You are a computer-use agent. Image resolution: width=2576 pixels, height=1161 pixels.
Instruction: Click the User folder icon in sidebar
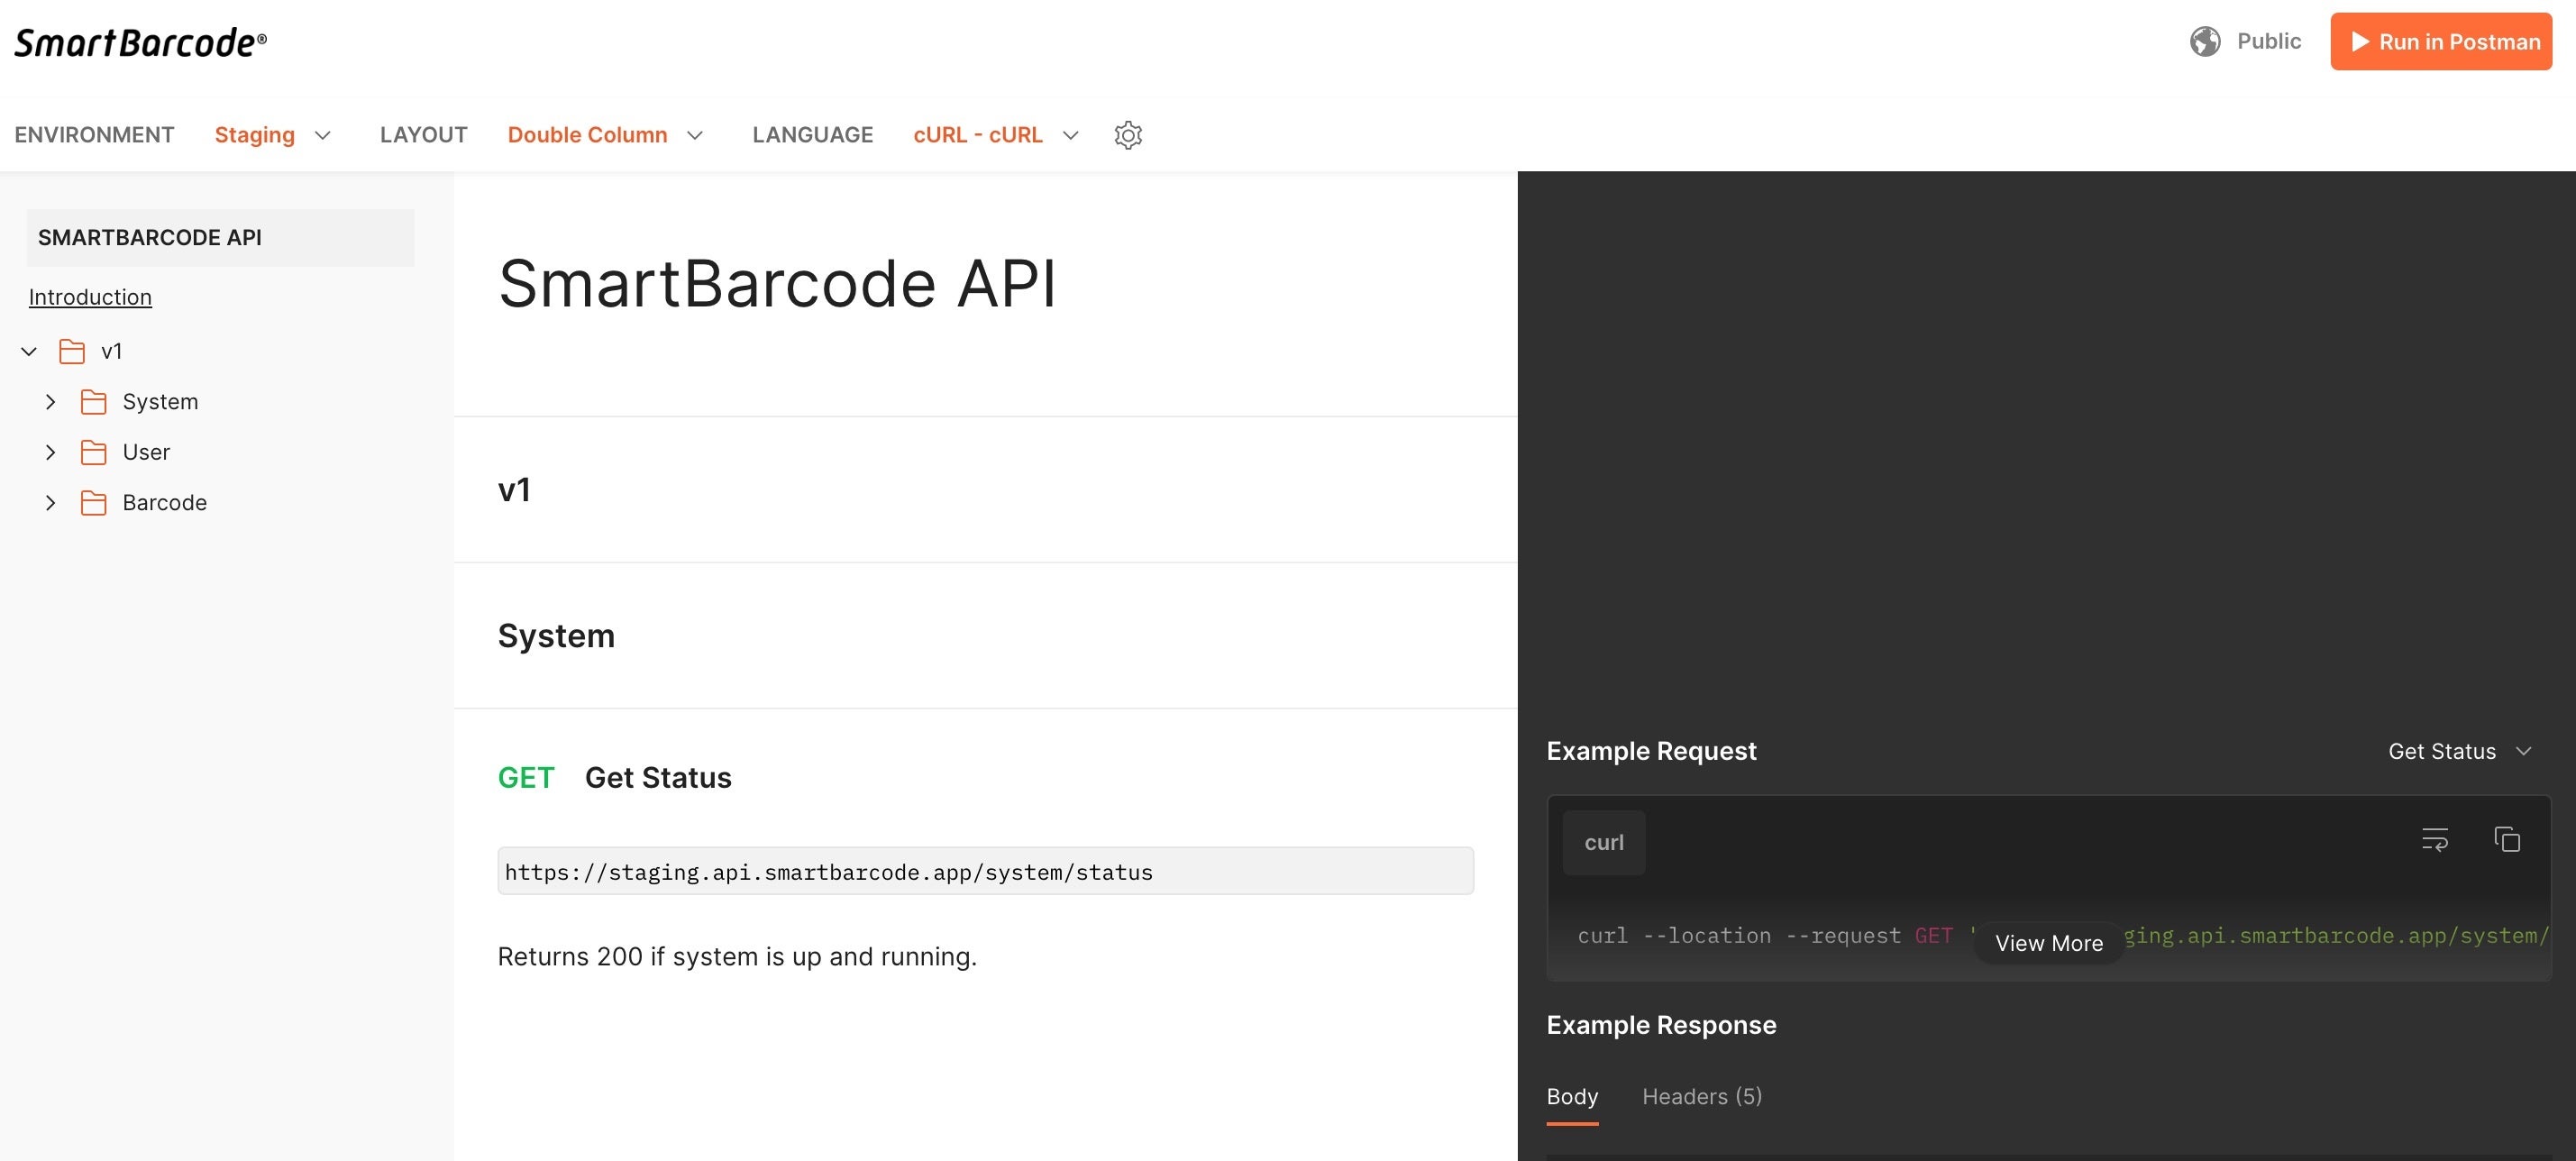coord(94,452)
